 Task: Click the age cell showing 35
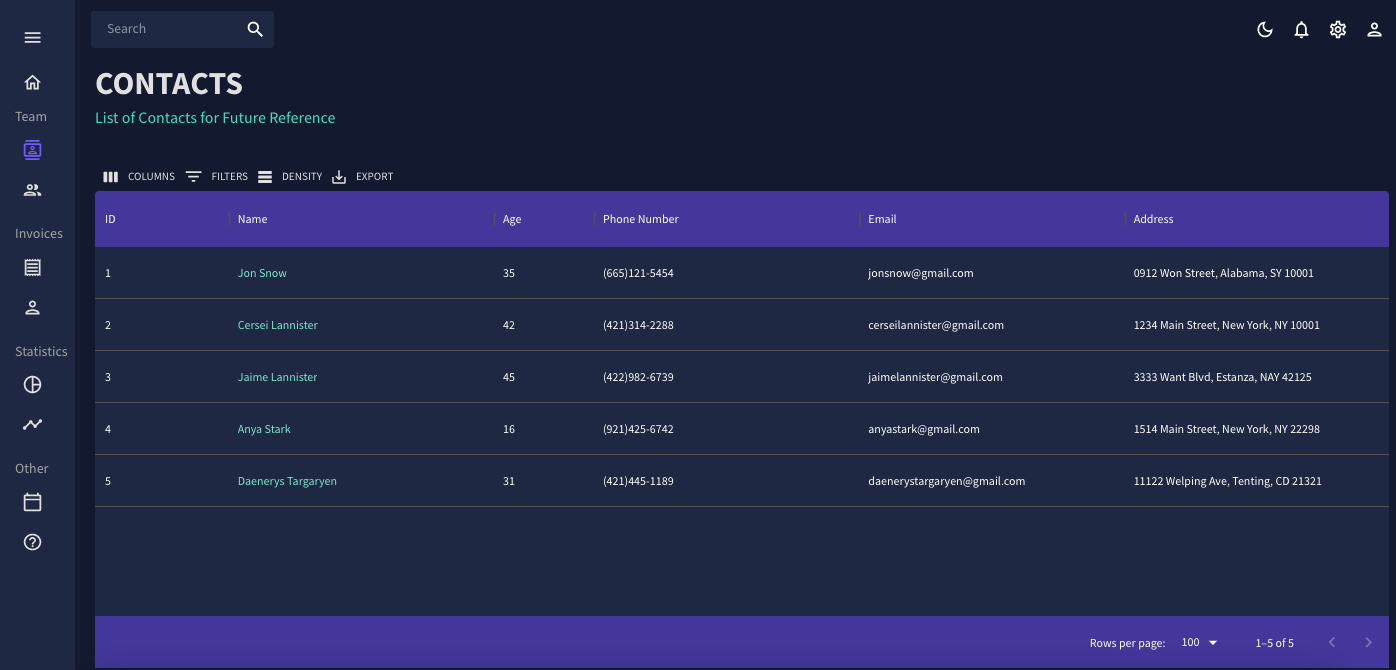point(509,273)
